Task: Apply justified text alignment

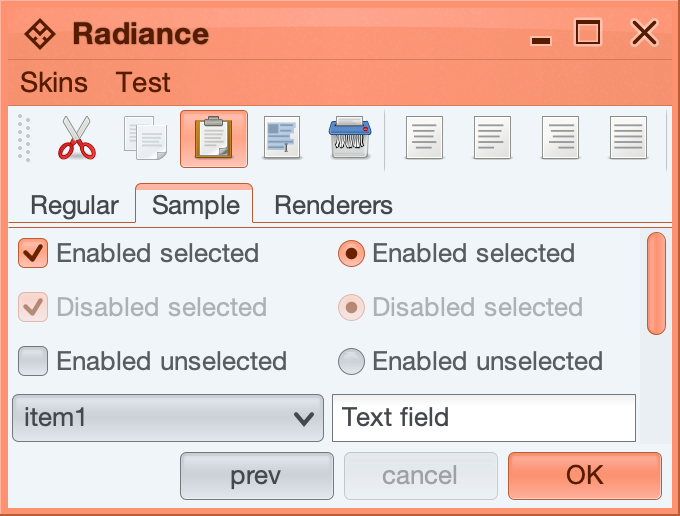Action: click(x=629, y=138)
